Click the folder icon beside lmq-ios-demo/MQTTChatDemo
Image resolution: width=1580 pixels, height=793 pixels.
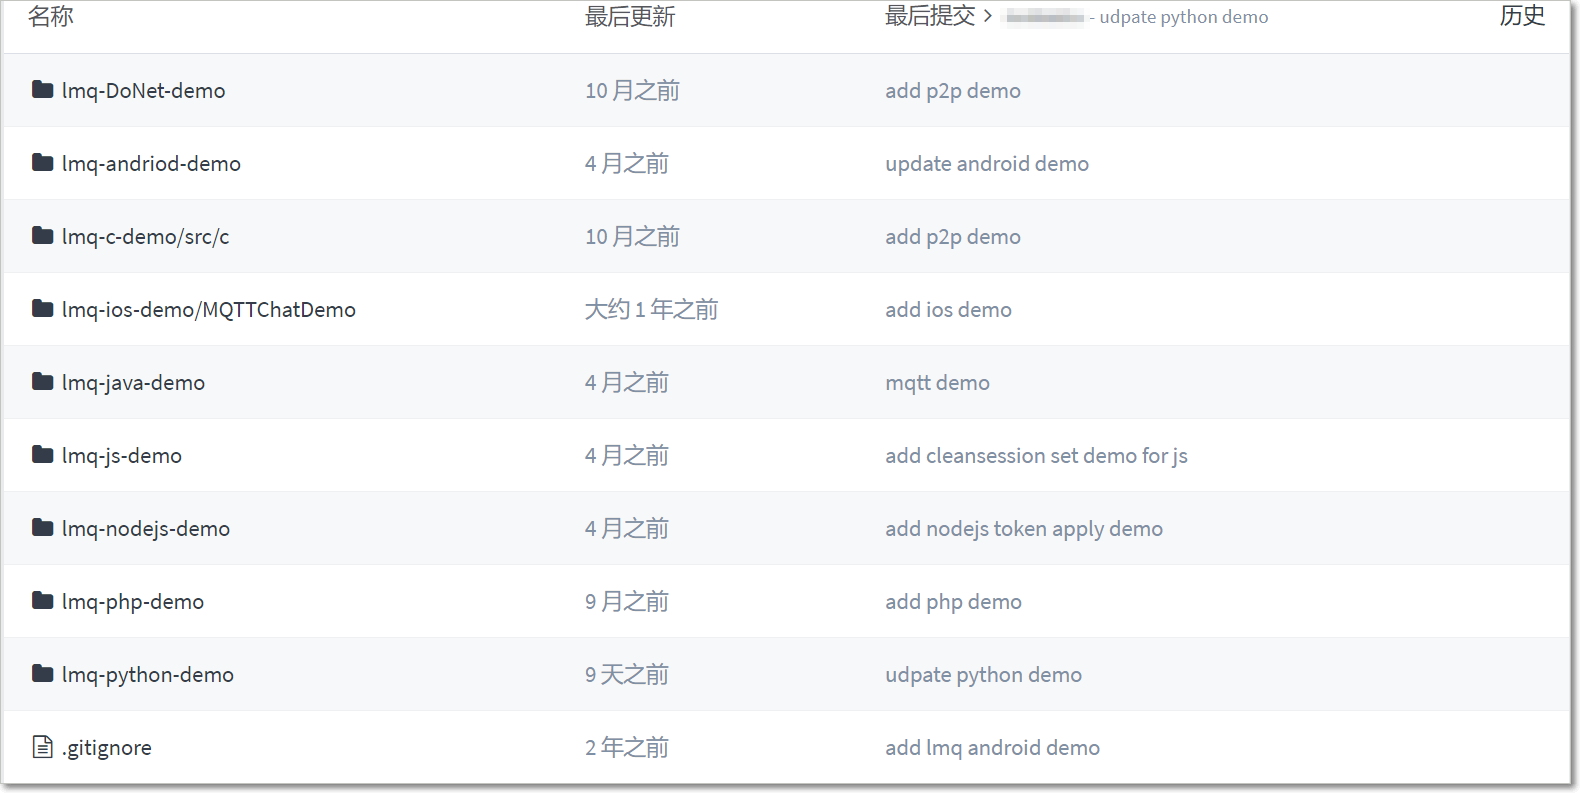[x=42, y=309]
